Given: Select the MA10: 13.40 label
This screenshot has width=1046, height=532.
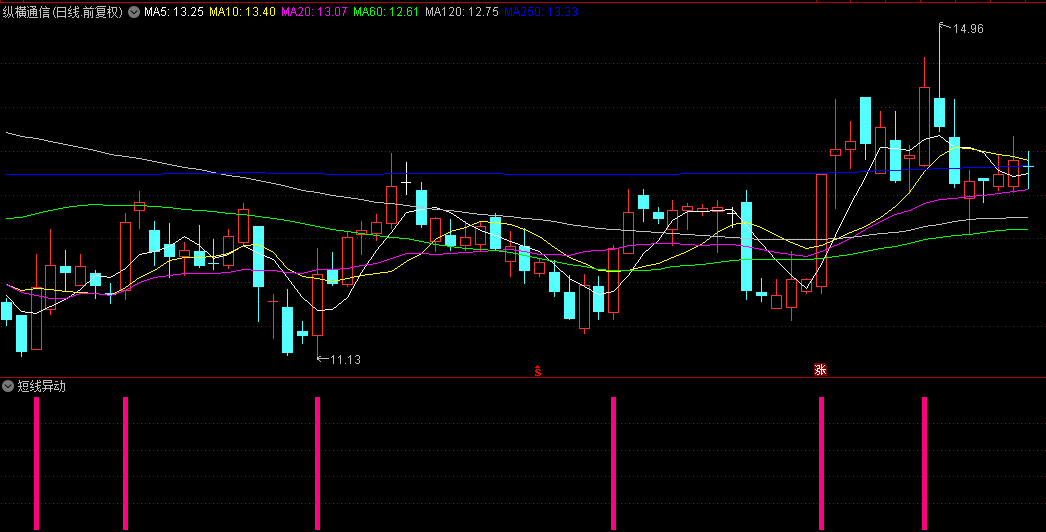Looking at the screenshot, I should (242, 12).
